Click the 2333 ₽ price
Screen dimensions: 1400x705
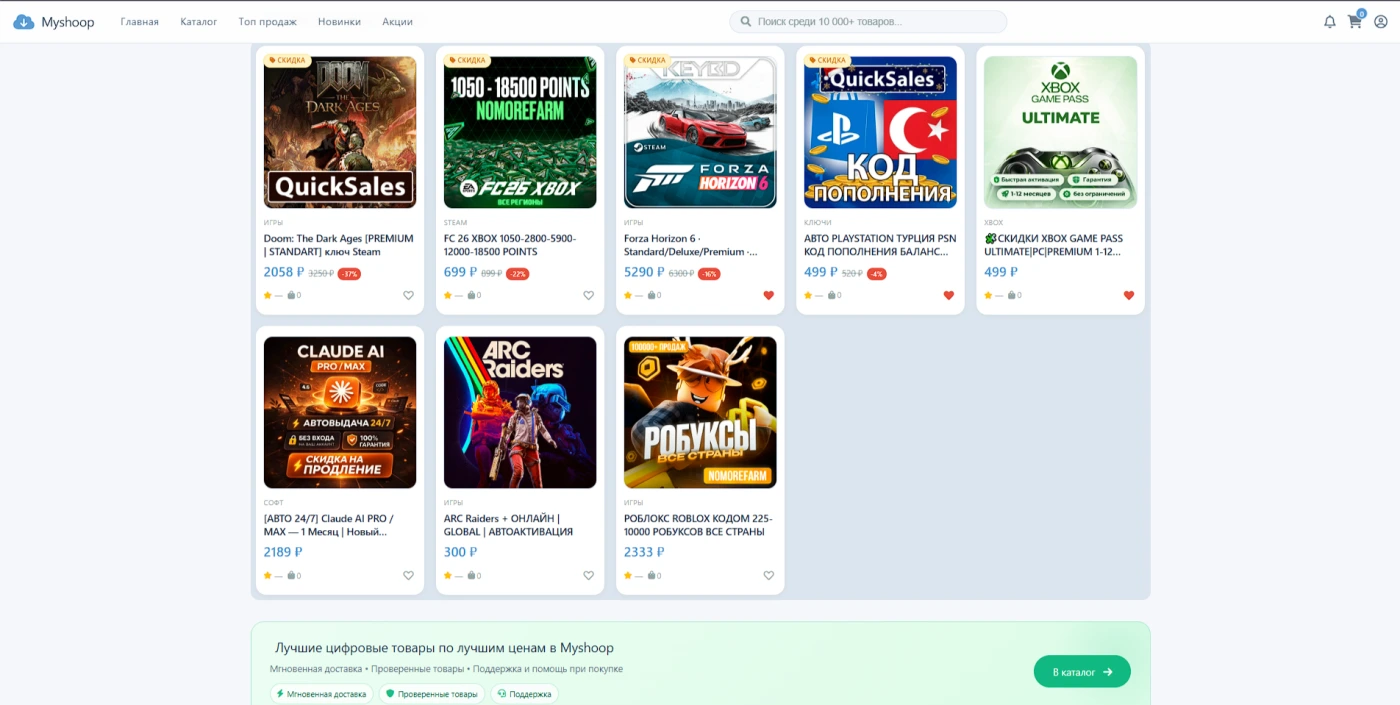click(x=644, y=552)
